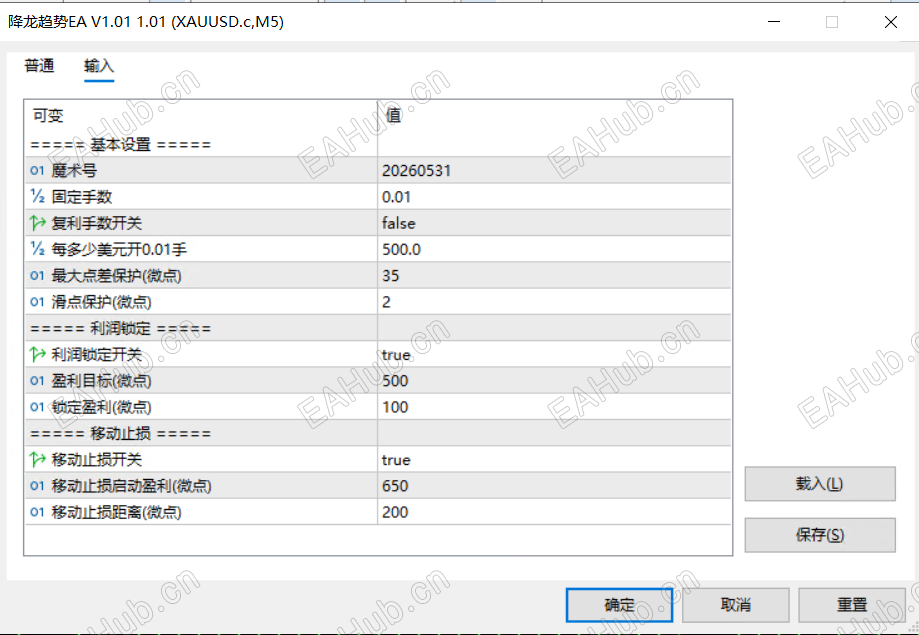Select the 锁定盈利(微点) label

pos(101,407)
